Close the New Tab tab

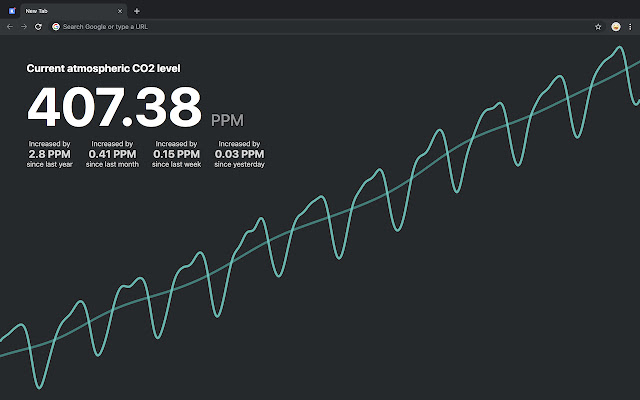coord(120,10)
